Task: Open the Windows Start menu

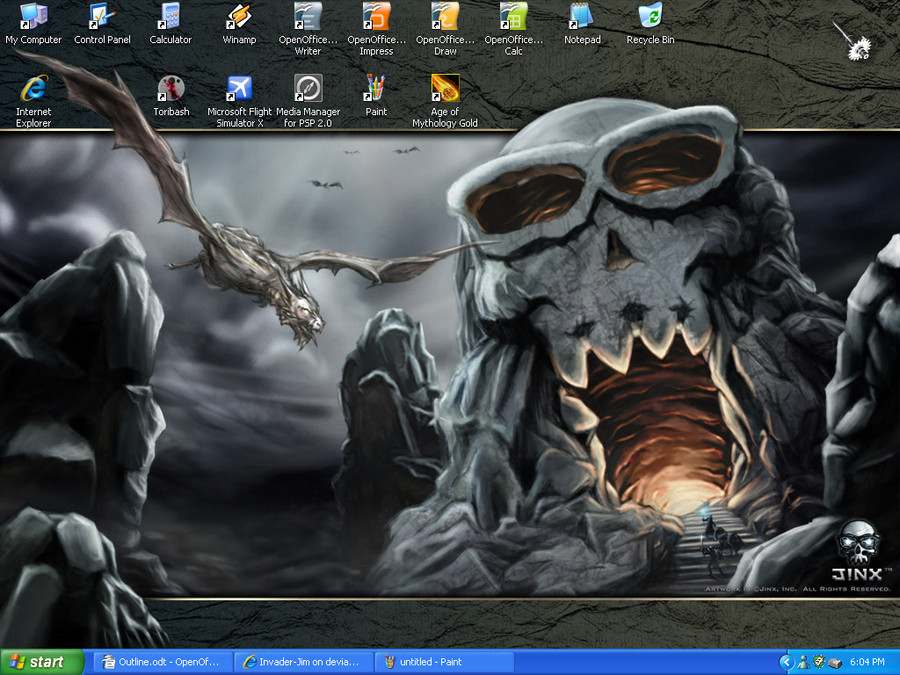Action: 41,662
